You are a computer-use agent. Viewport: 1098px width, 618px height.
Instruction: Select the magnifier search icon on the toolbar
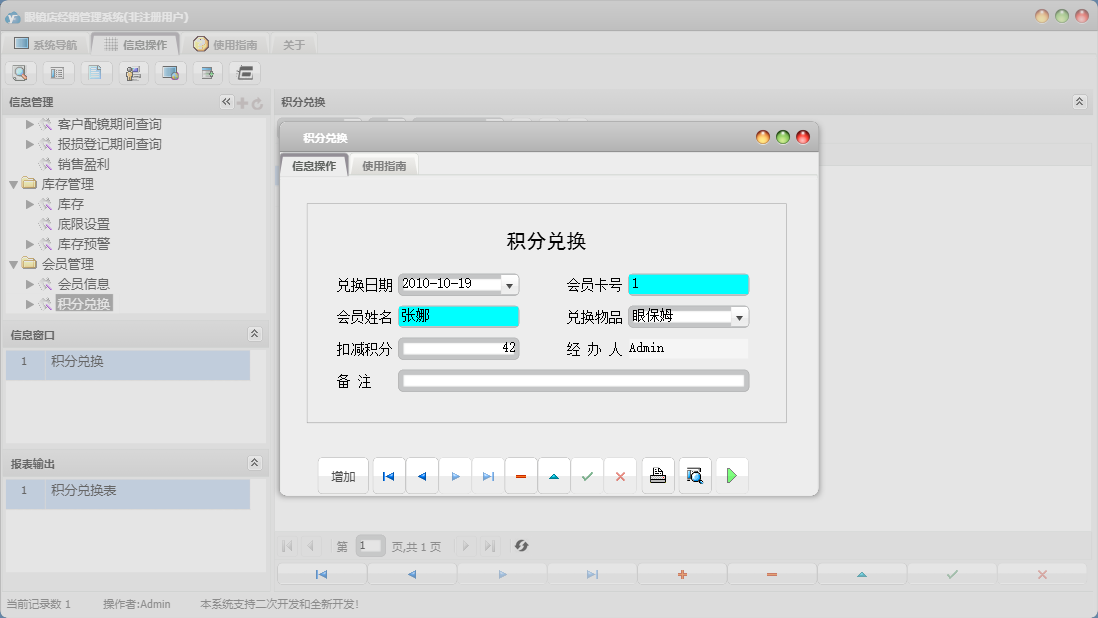click(x=20, y=72)
